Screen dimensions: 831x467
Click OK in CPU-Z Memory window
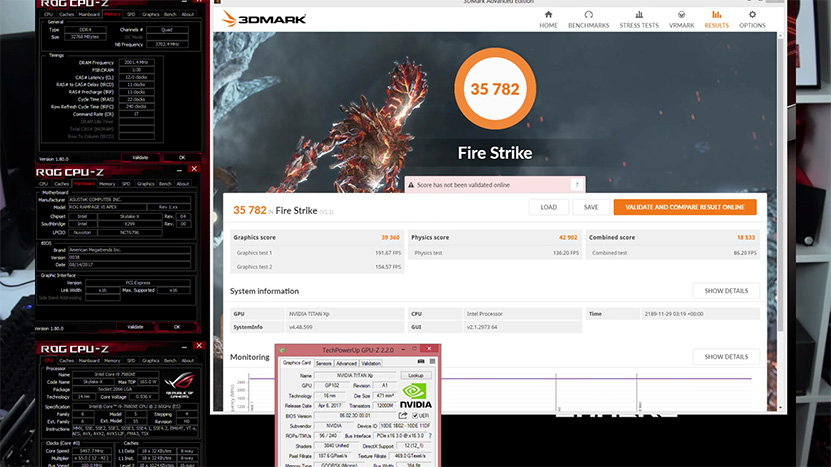[182, 157]
